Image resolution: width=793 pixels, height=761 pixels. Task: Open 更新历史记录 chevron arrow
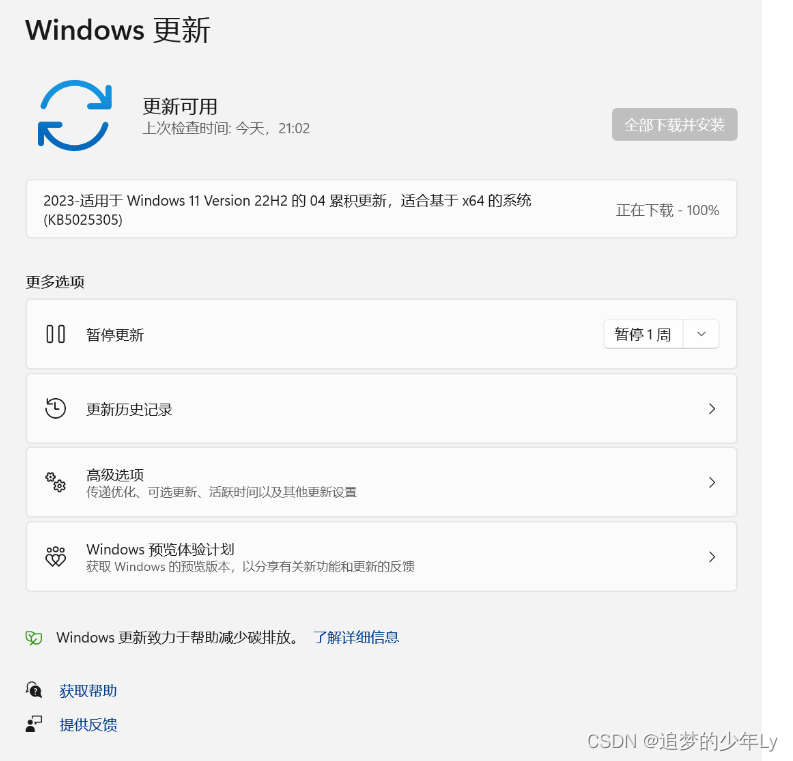tap(712, 409)
